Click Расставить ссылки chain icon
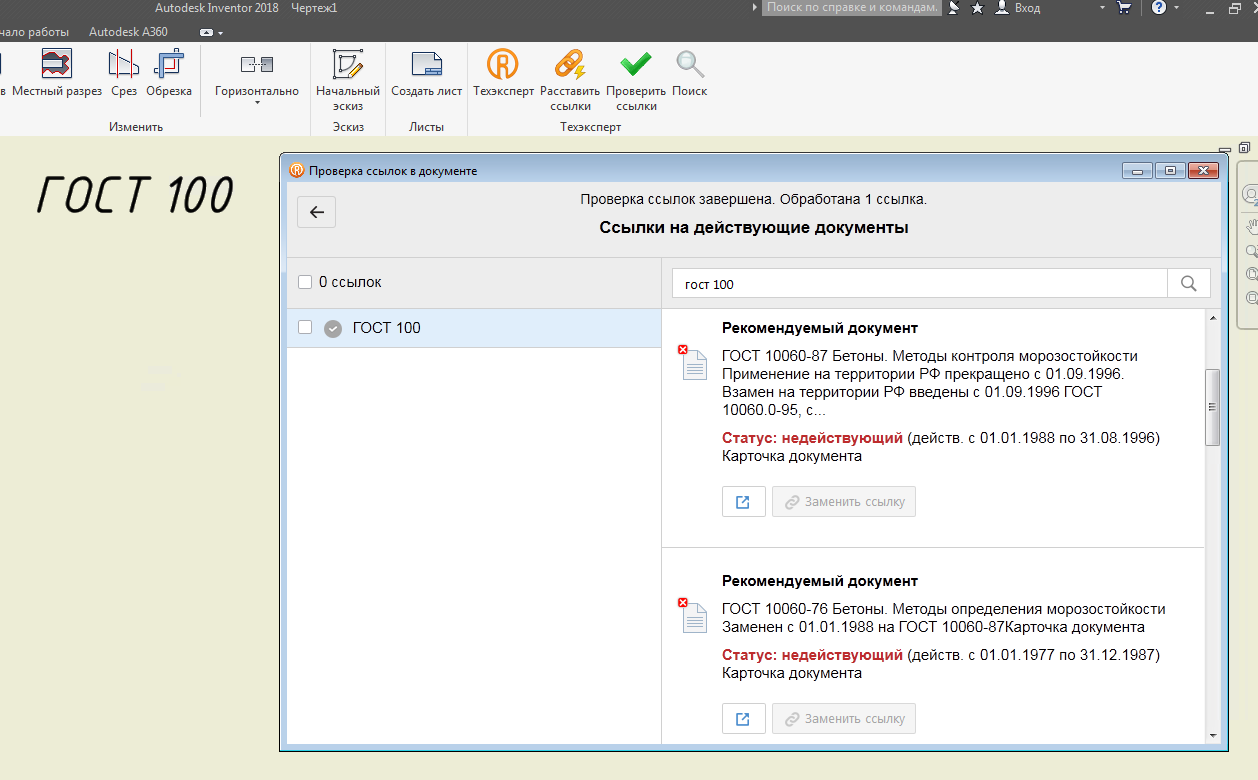 pyautogui.click(x=569, y=66)
